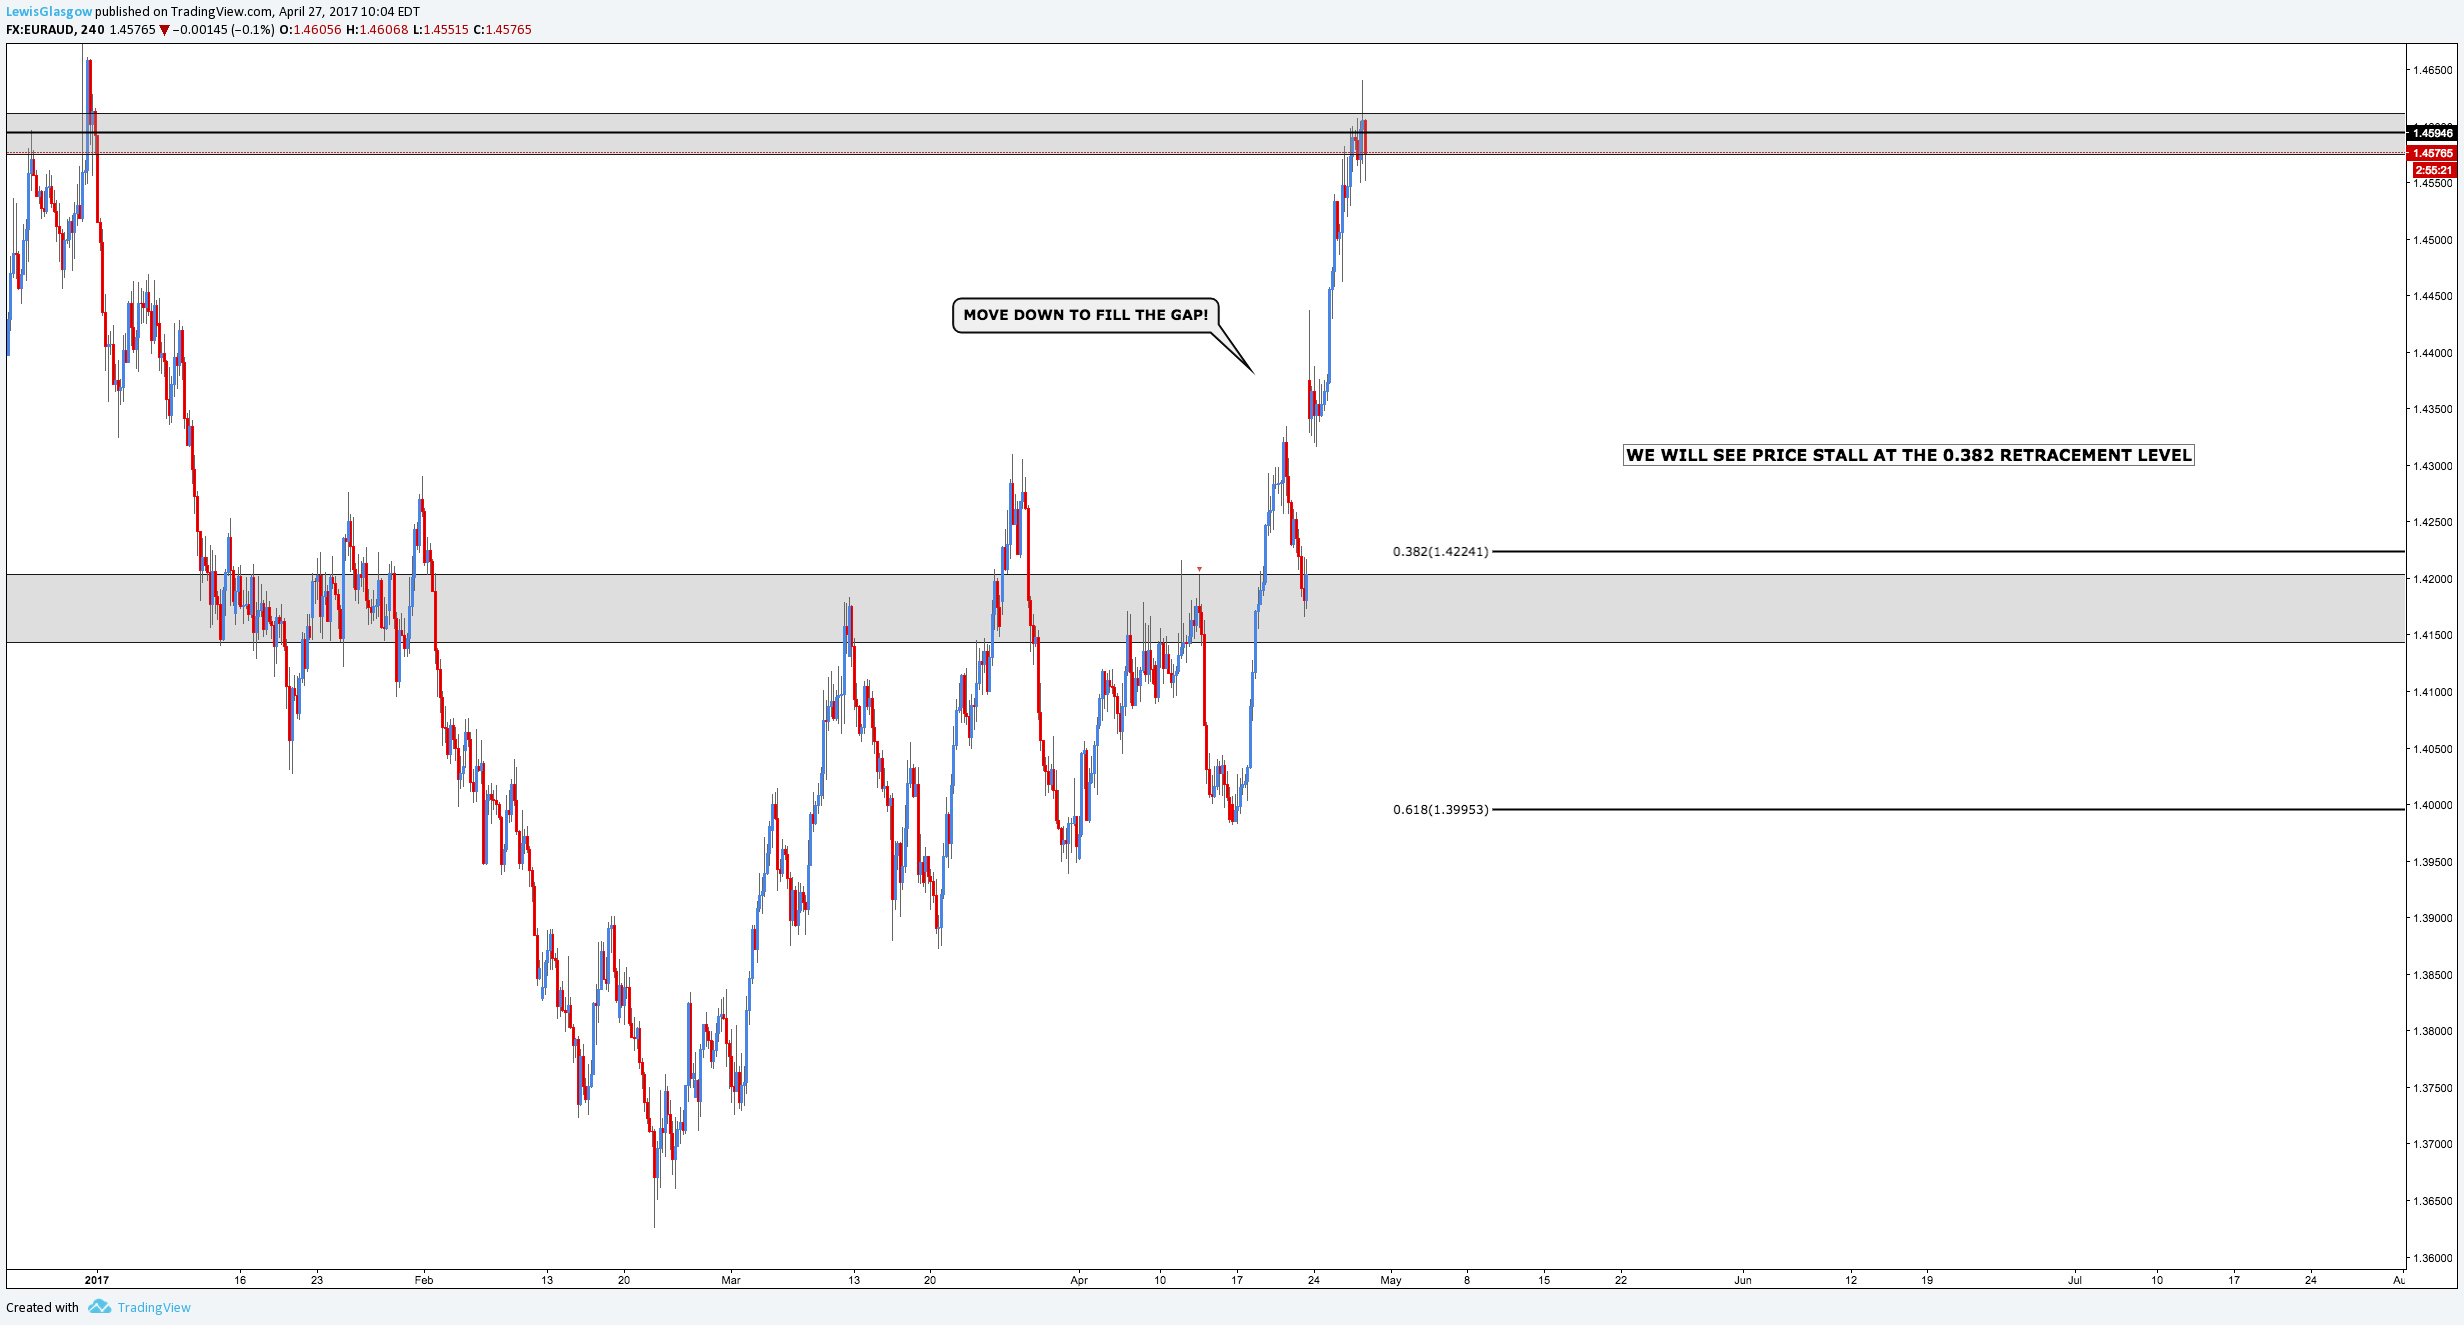Click the 1.41000 price axis label
Viewport: 2464px width, 1325px height.
click(x=2433, y=692)
